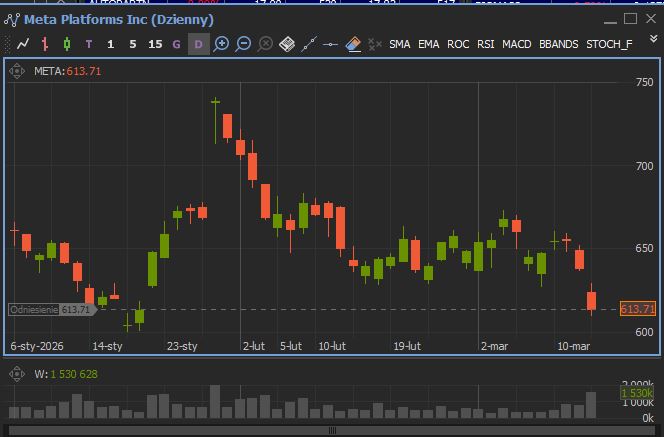Screen dimensions: 664x437
Task: Click the move handle next to META label
Action: 18,72
